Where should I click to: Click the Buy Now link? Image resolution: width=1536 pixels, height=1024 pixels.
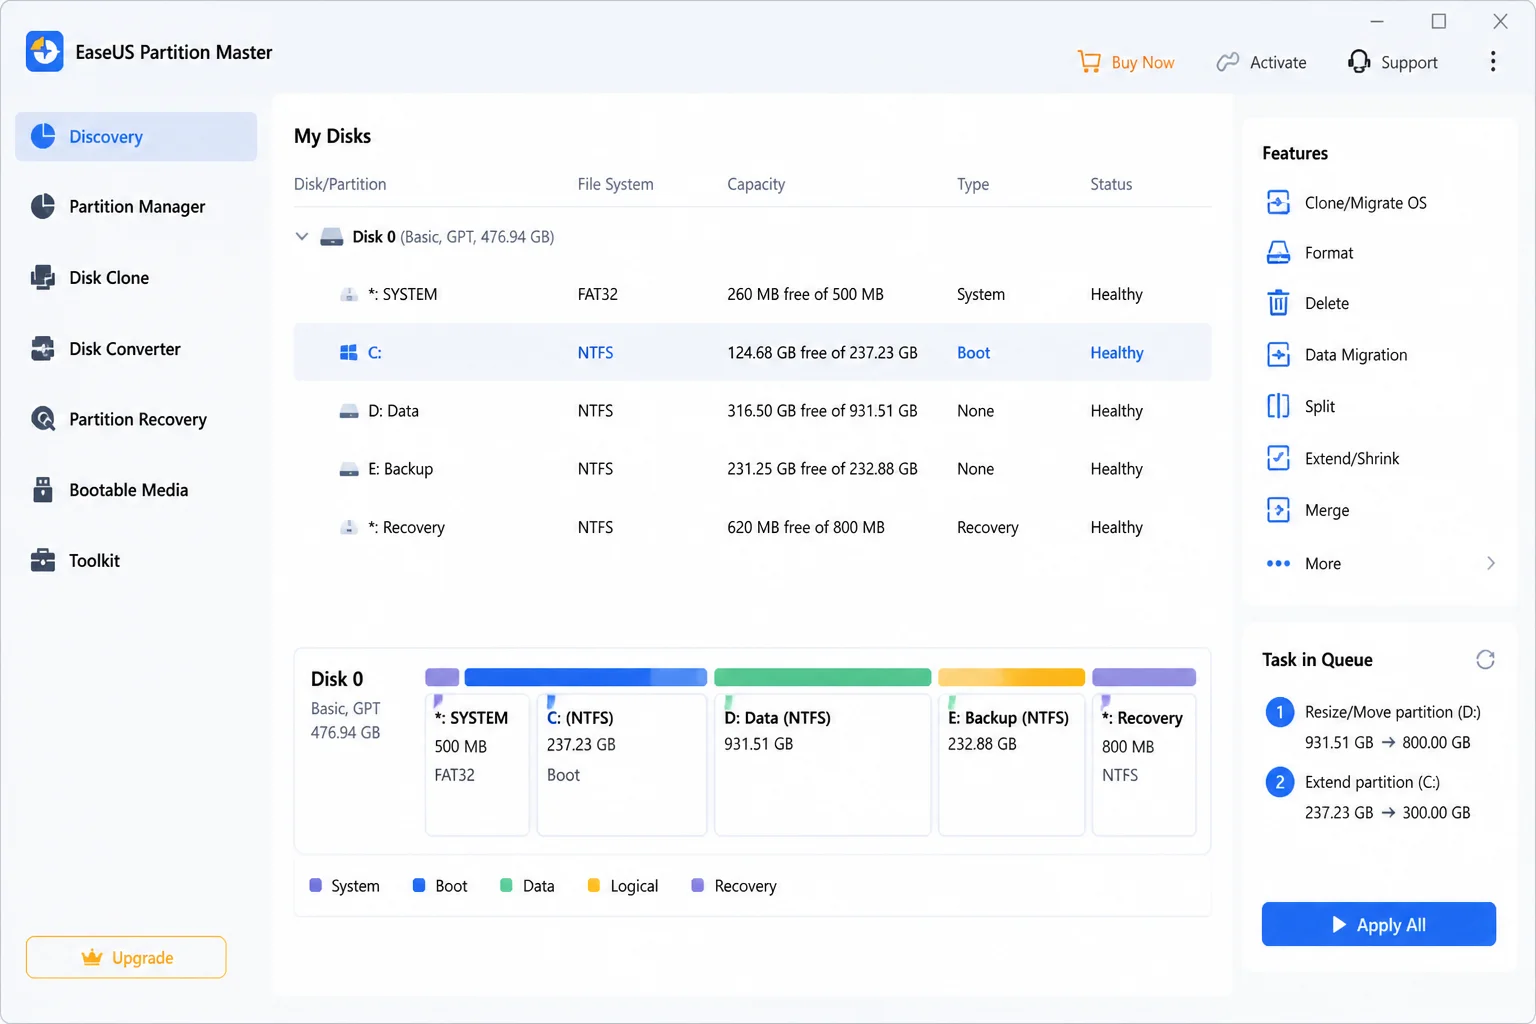pos(1143,62)
